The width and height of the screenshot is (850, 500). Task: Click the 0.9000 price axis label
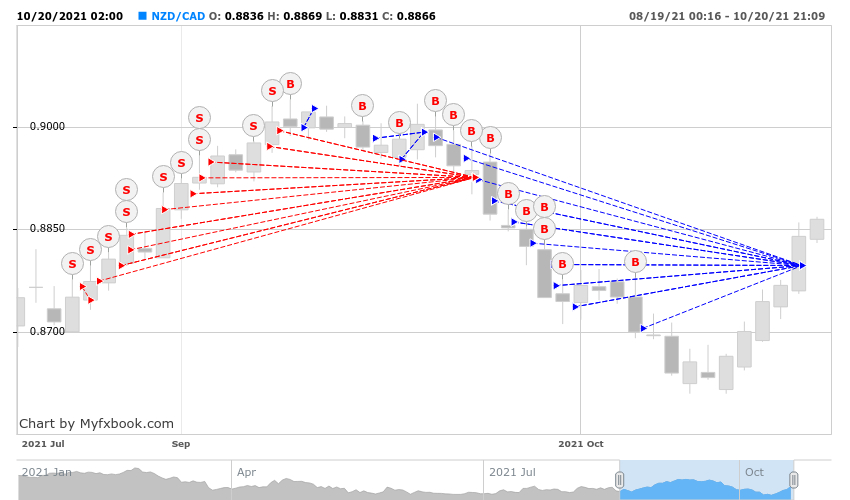pos(47,126)
